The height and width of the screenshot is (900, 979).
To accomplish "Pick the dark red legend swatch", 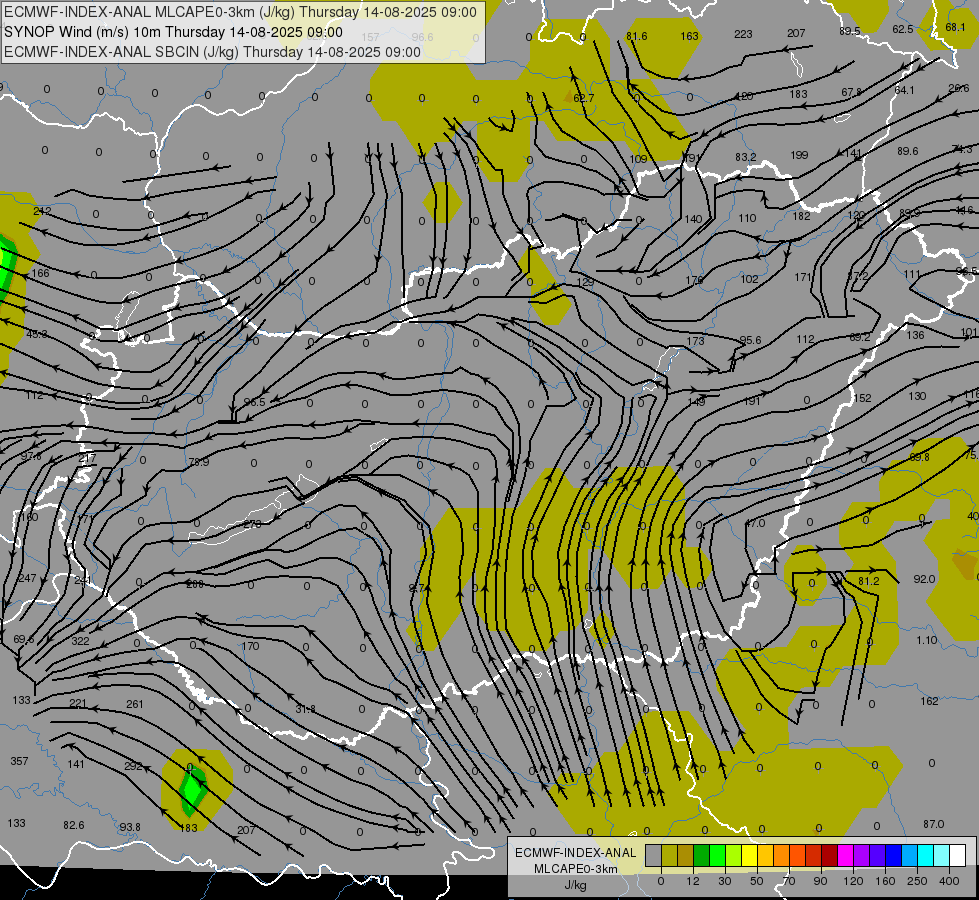I will [830, 856].
